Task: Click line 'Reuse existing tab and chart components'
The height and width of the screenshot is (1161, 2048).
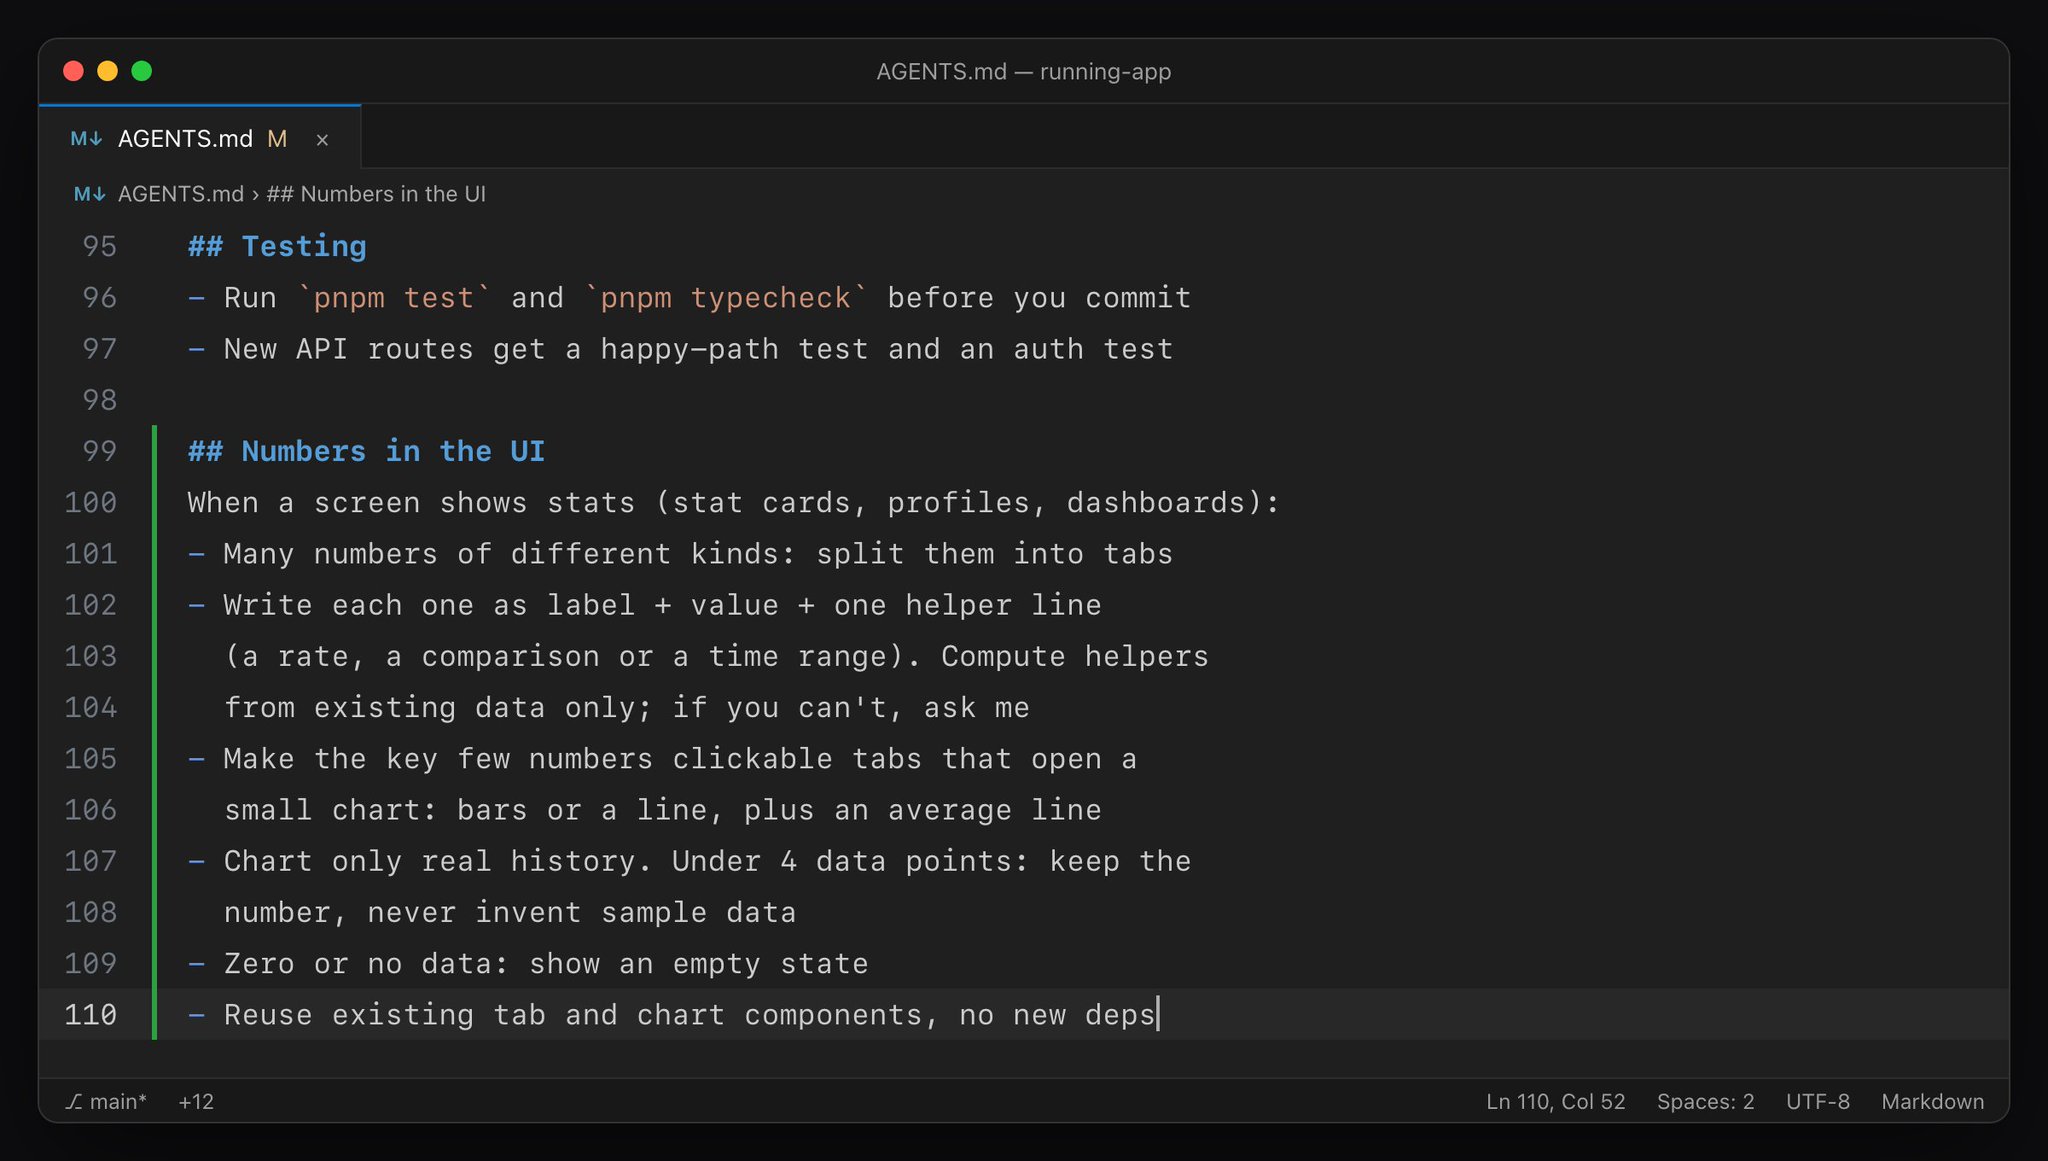Action: pos(672,1014)
